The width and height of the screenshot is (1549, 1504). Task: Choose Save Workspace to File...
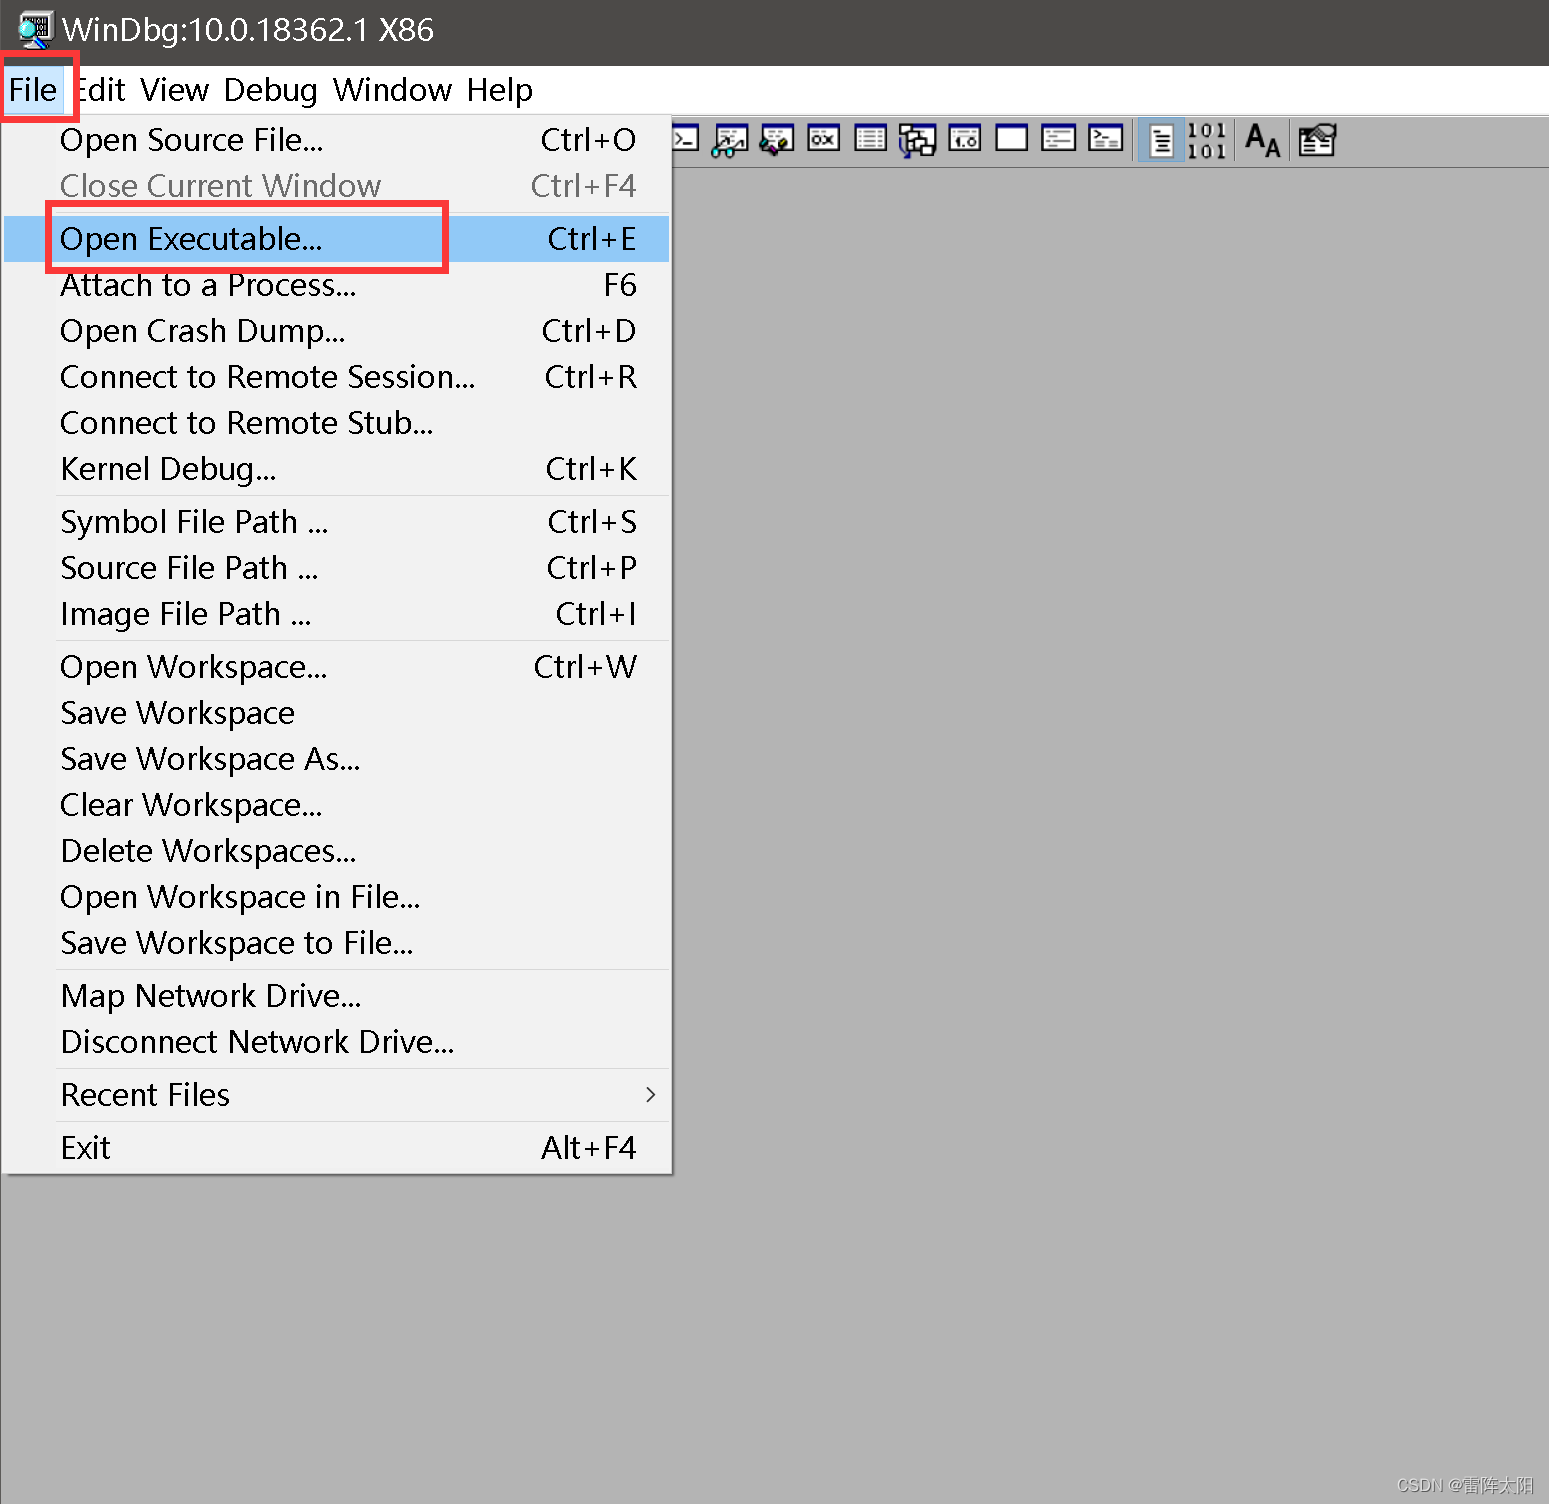(x=336, y=943)
